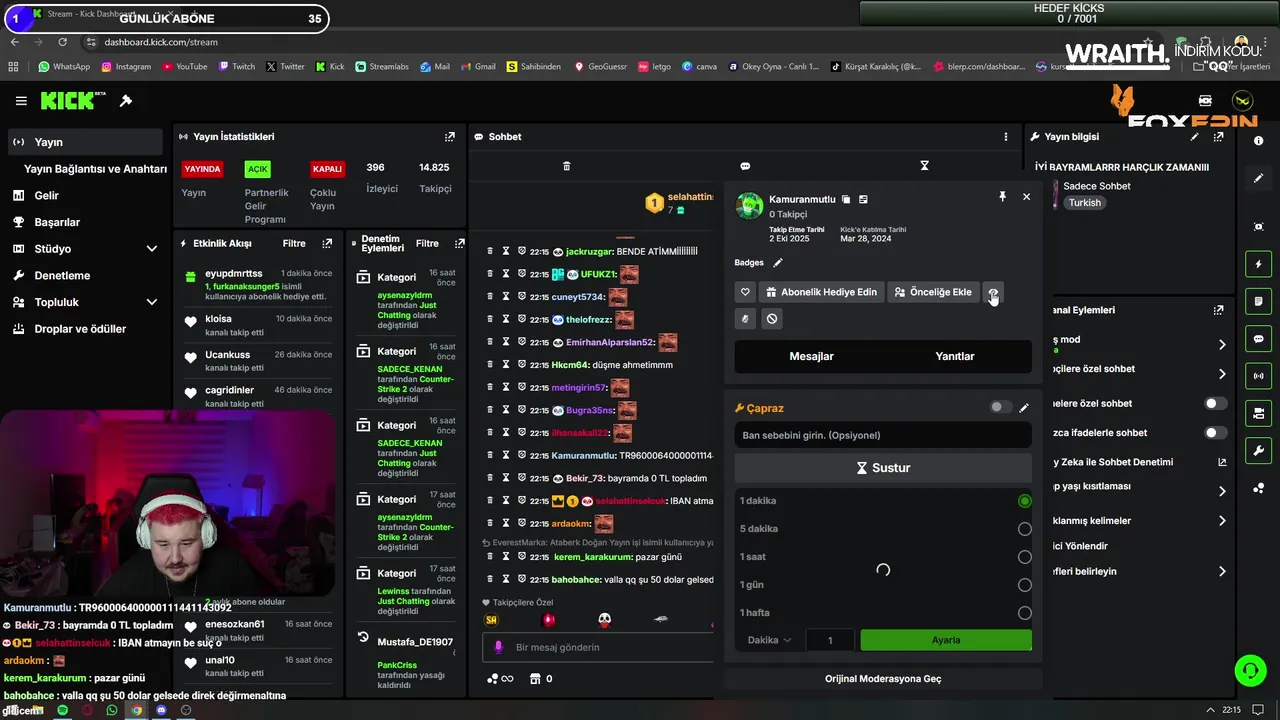Open Yayın Bağlantısı ve Anahtarı

click(95, 169)
